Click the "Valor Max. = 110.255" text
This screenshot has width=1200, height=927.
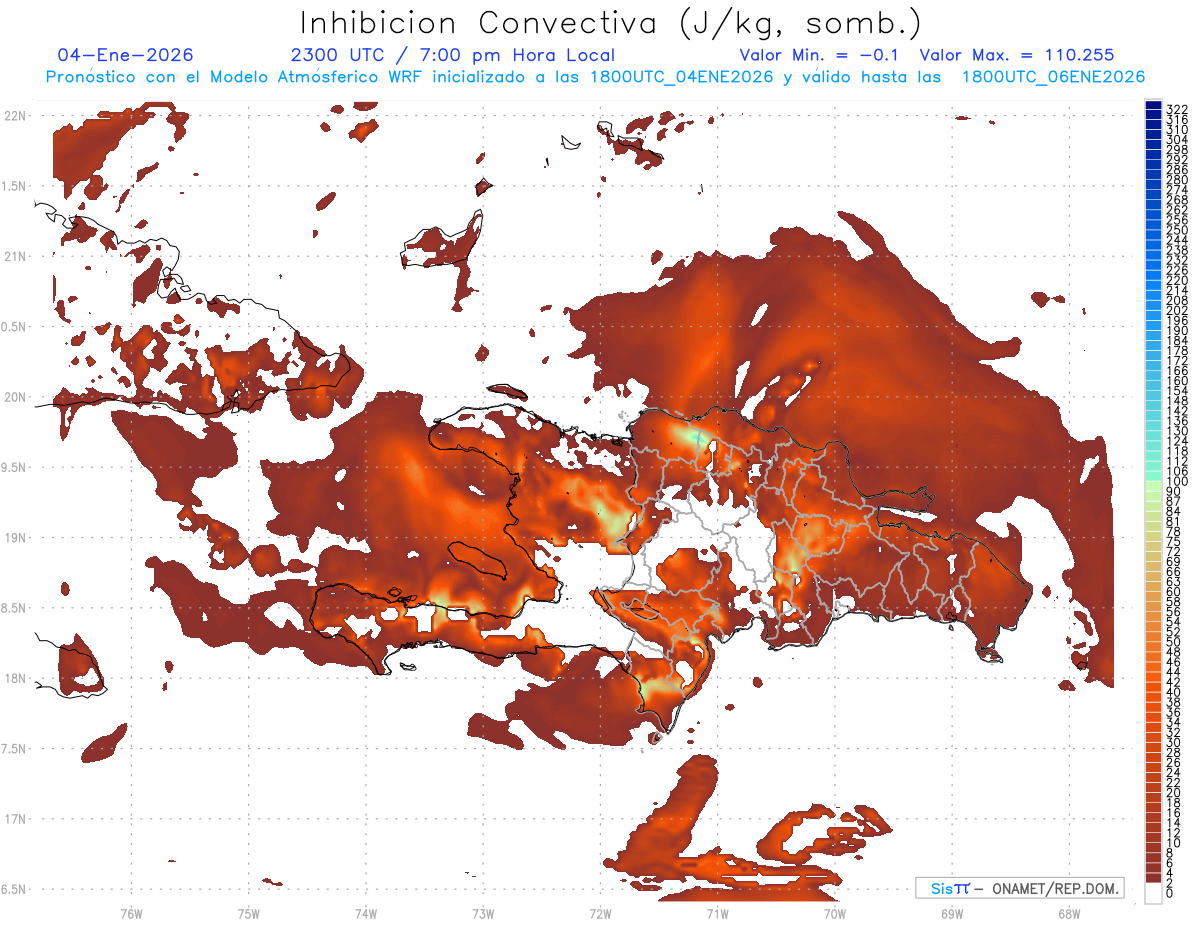click(x=1017, y=55)
